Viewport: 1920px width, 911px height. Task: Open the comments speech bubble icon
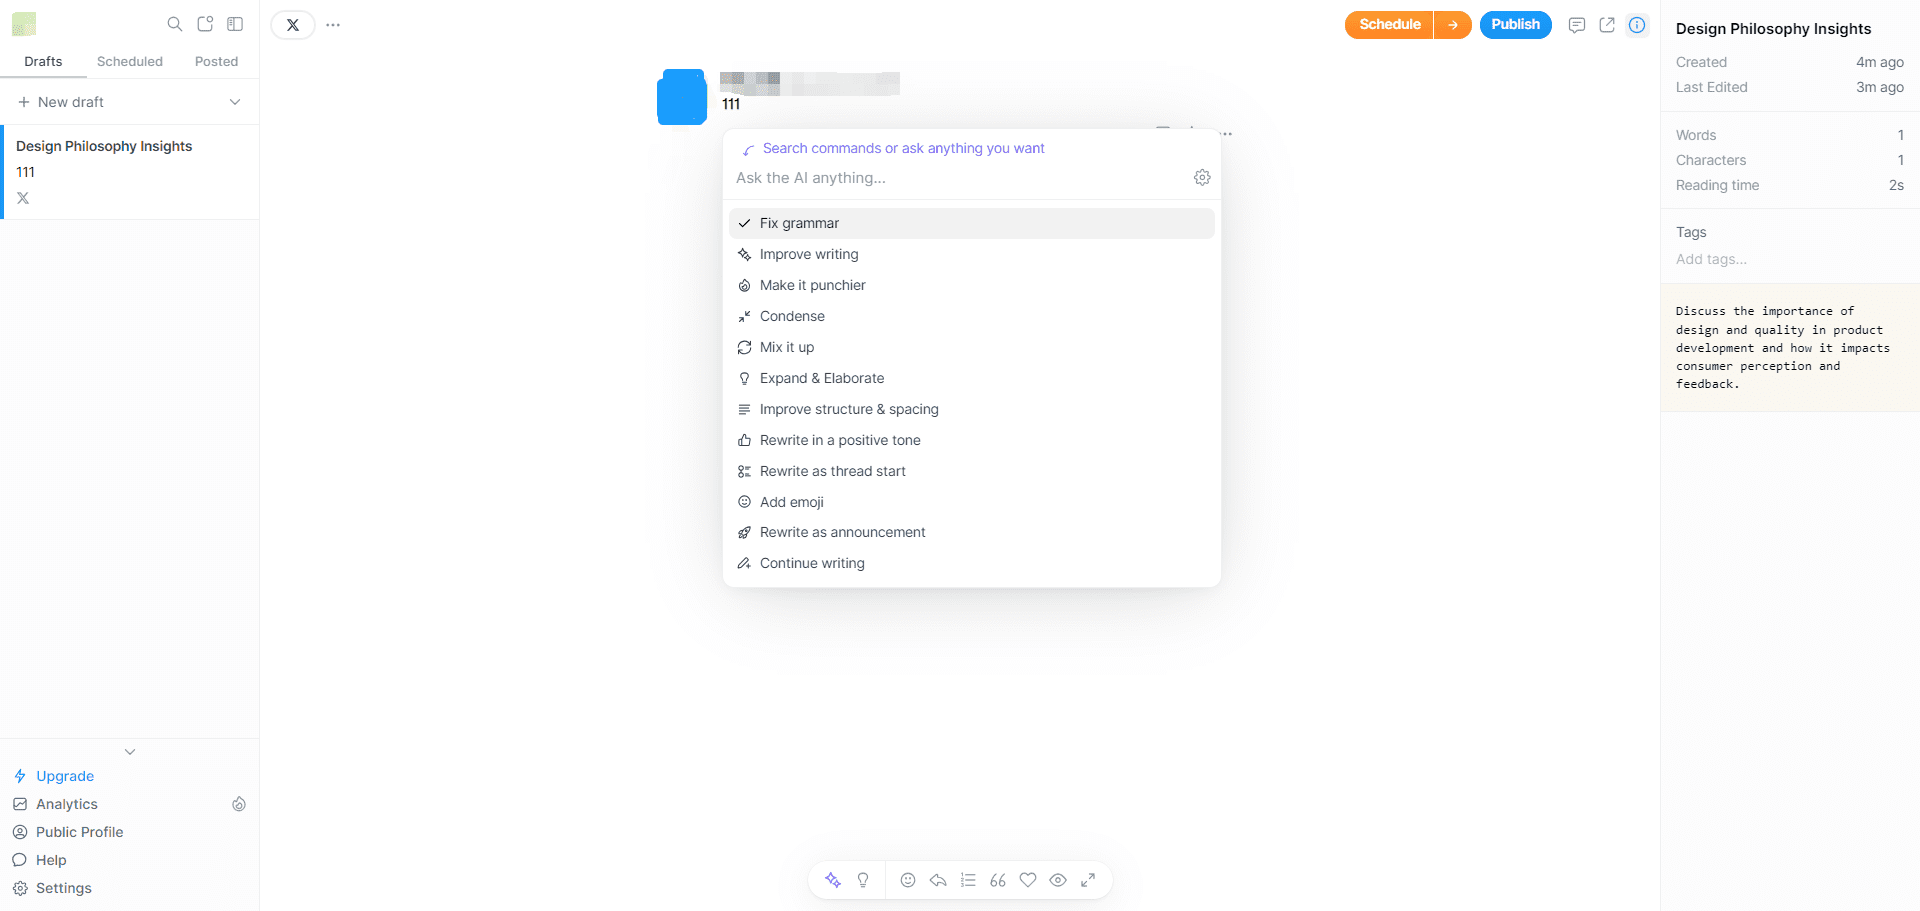click(x=1577, y=25)
